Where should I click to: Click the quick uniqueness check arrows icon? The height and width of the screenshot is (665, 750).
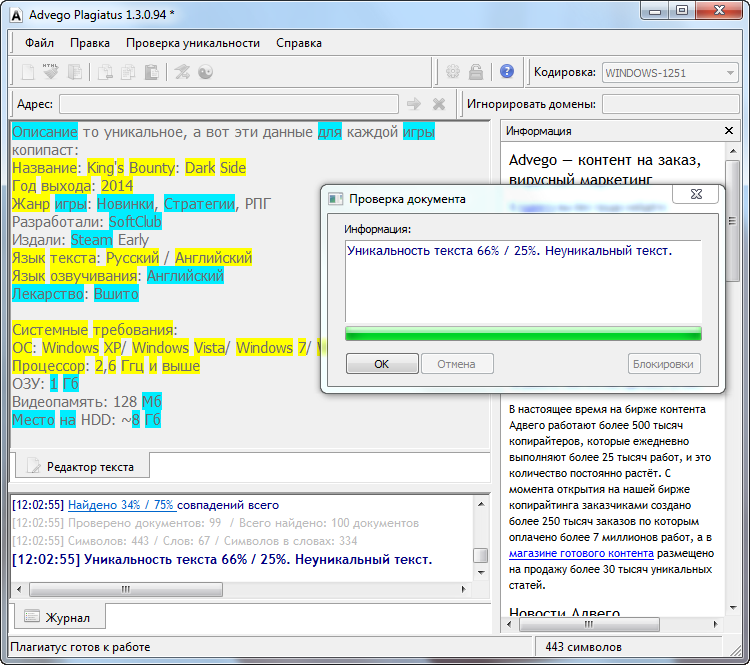pos(182,72)
